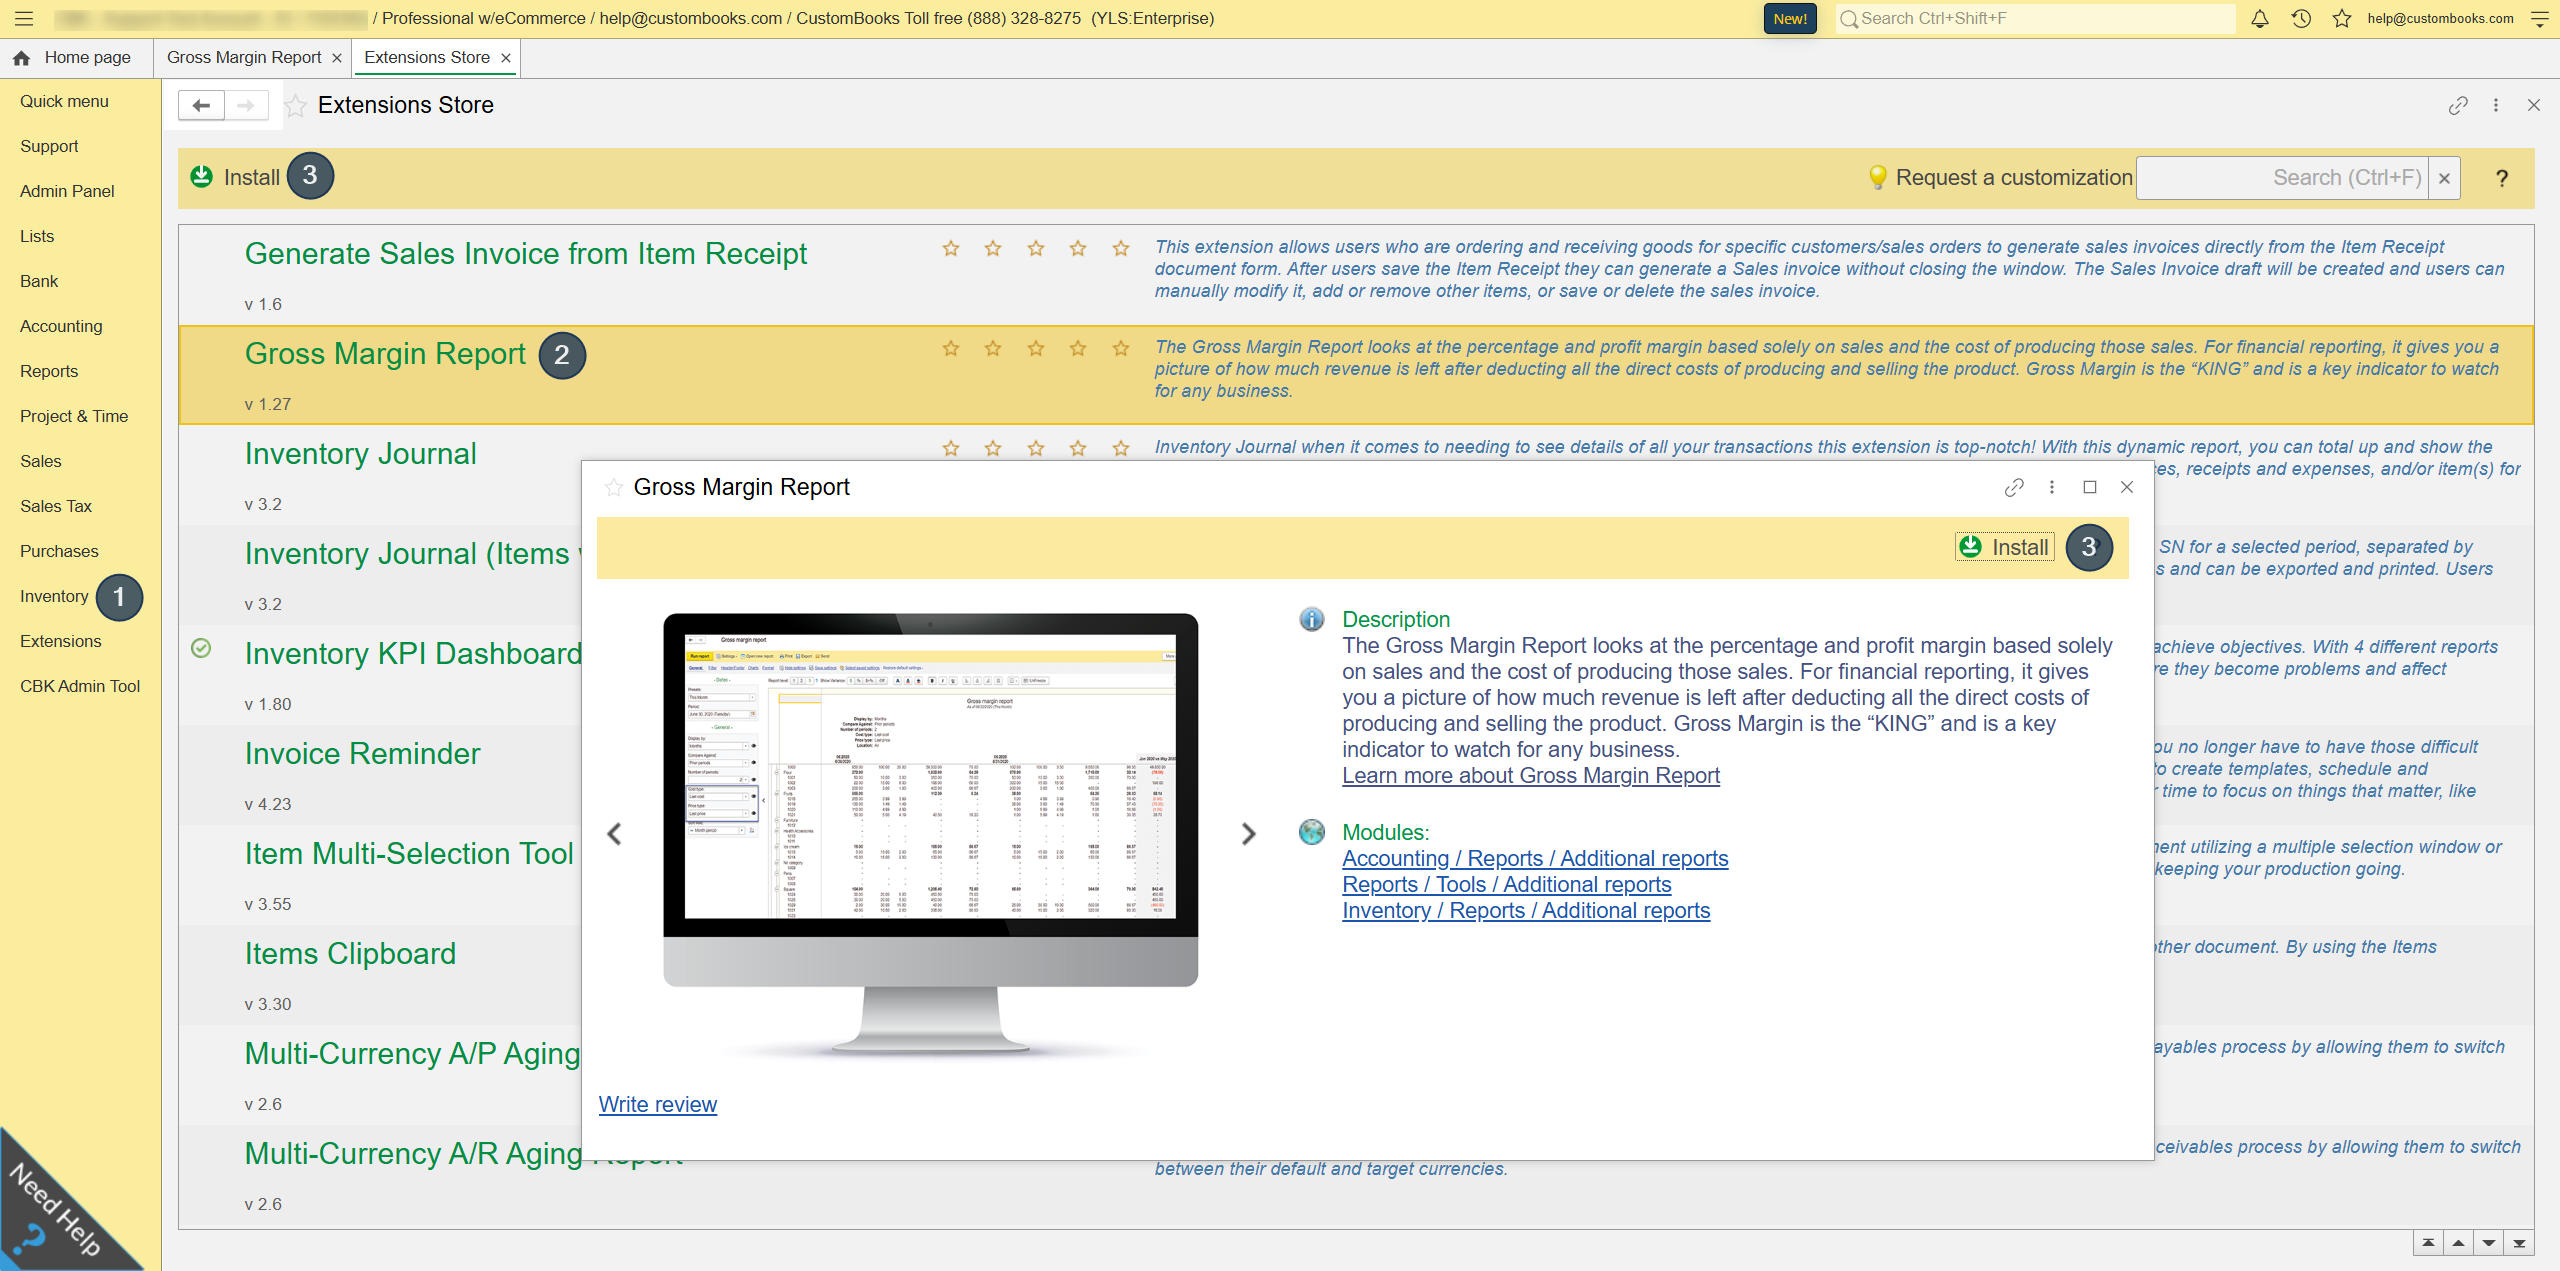Open Learn more about Gross Margin Report link
This screenshot has height=1271, width=2560.
1530,776
